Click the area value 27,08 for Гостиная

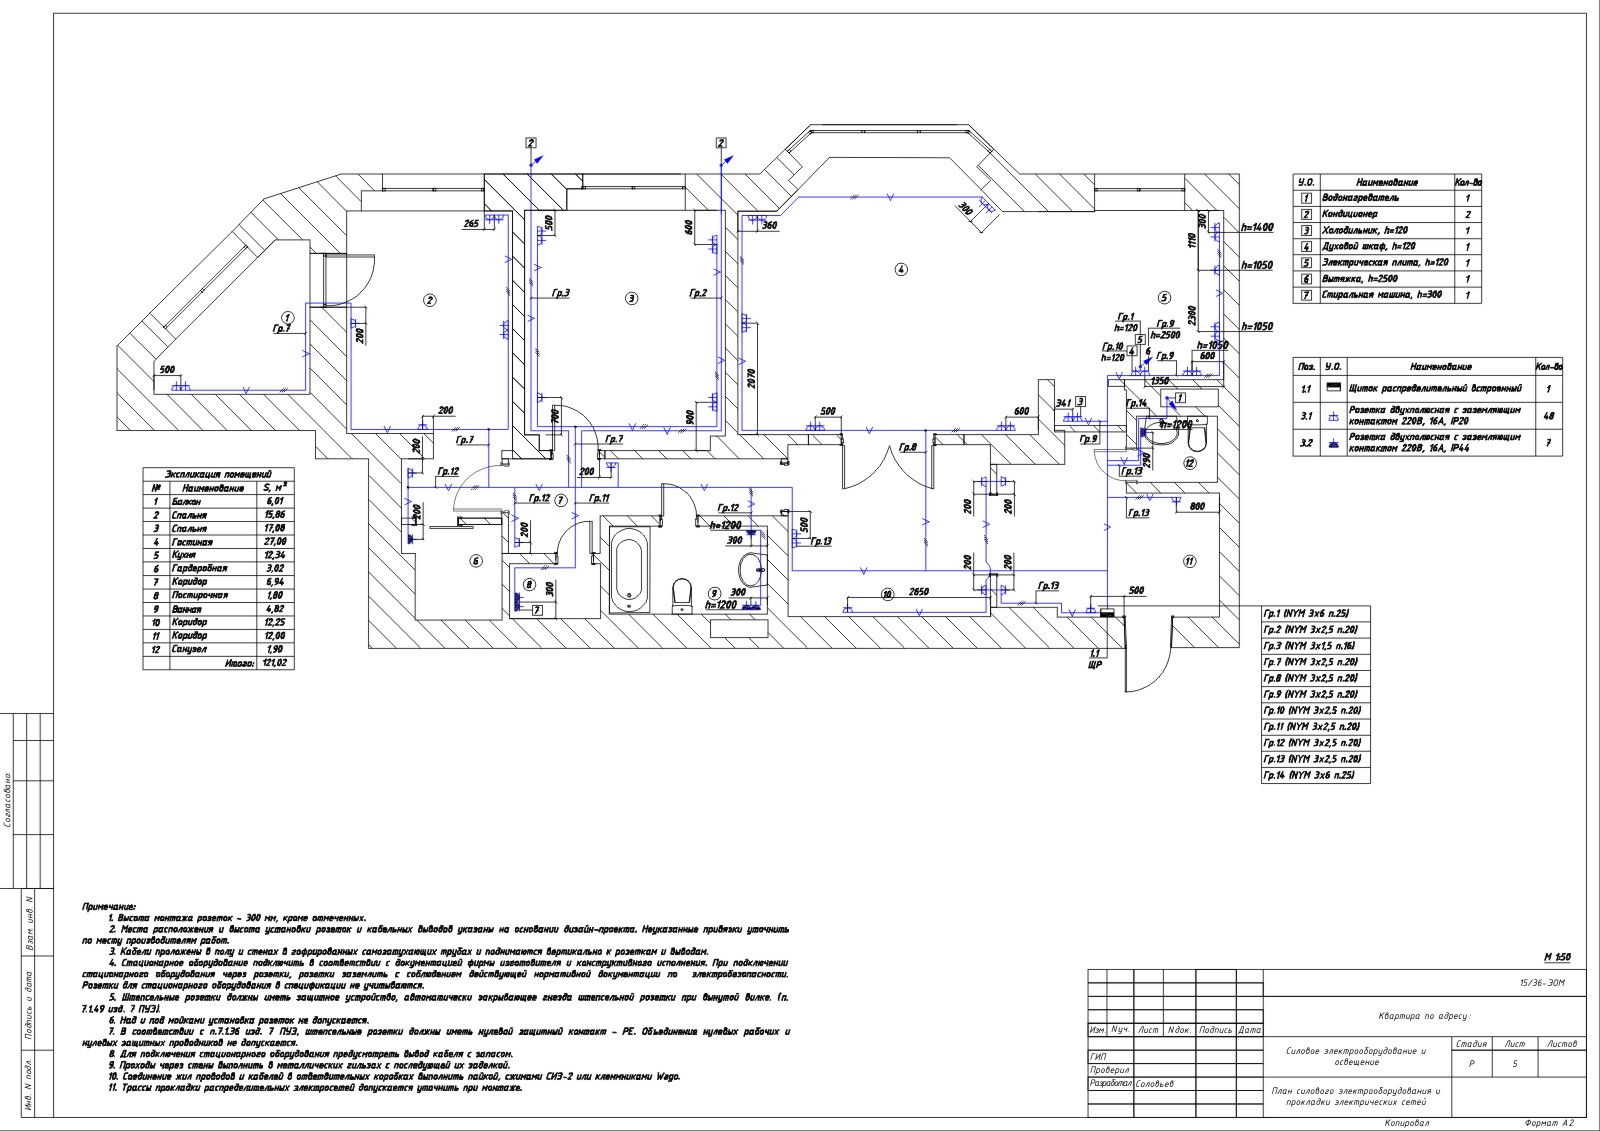pos(274,542)
